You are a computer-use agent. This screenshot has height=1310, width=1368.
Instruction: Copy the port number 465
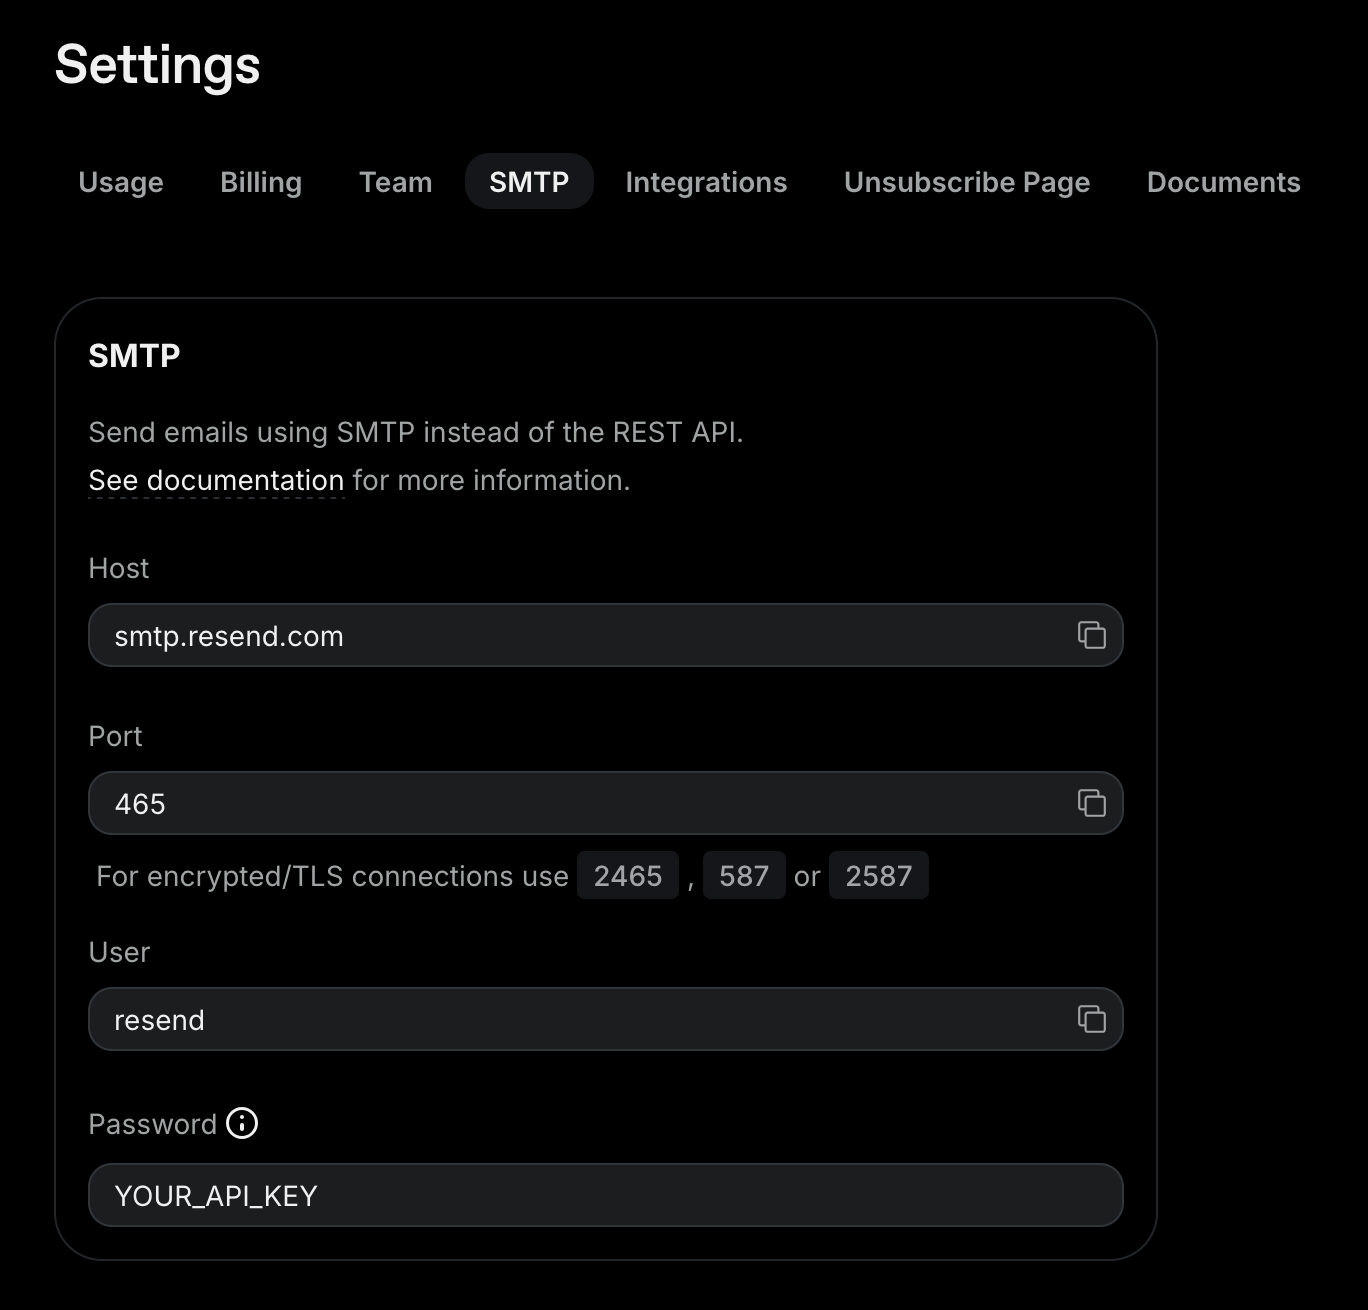pos(1094,803)
